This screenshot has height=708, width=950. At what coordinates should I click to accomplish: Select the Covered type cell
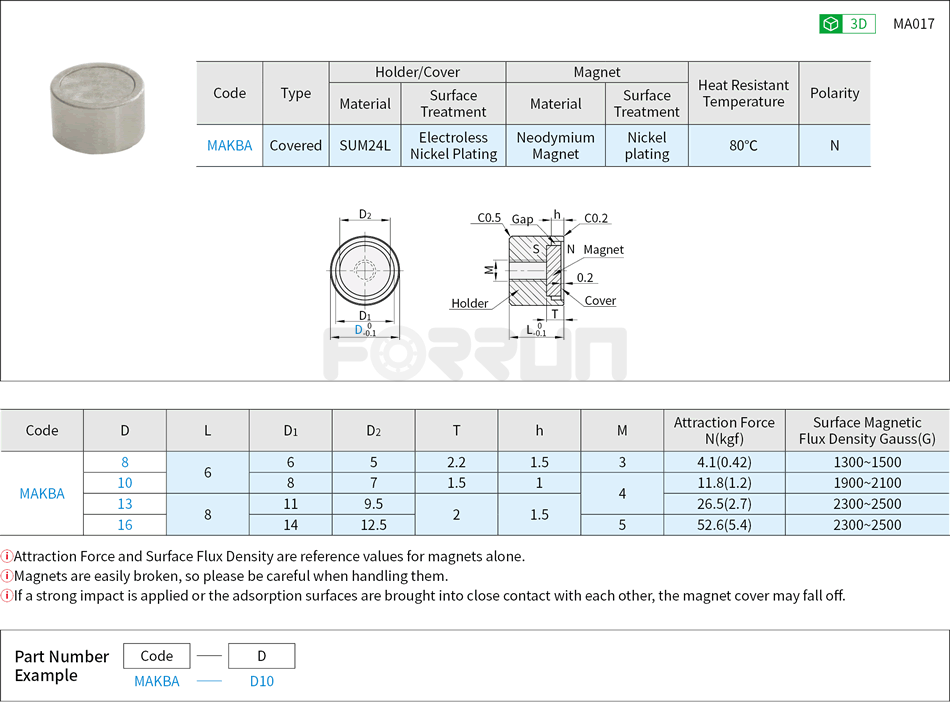296,145
